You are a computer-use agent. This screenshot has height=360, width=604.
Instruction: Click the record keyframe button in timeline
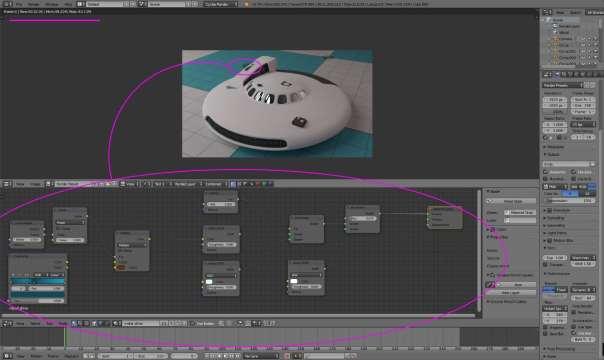click(287, 356)
